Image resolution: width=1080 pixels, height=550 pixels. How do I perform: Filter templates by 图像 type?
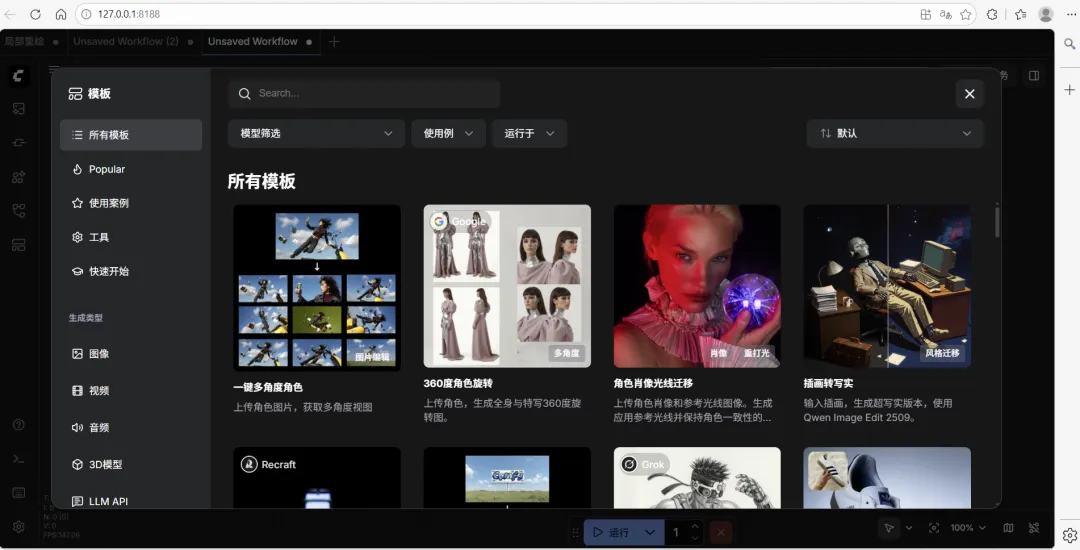click(x=131, y=354)
